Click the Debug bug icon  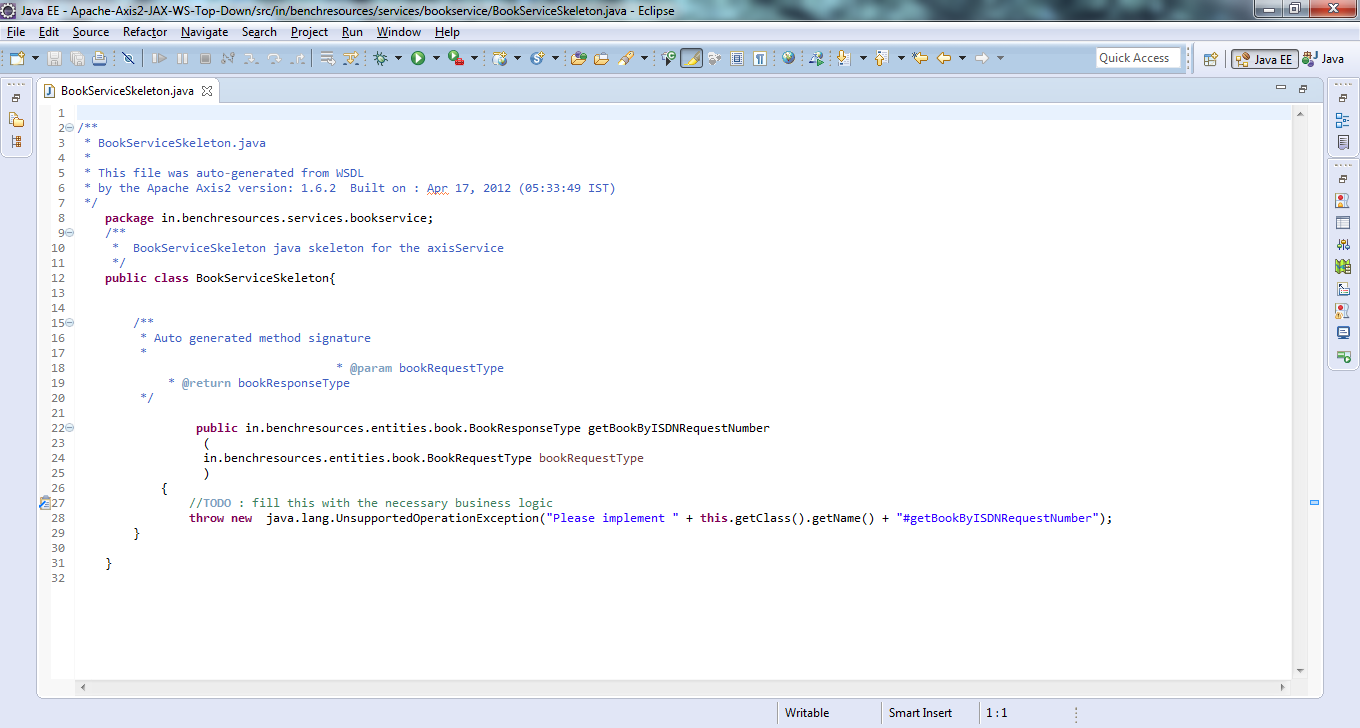pyautogui.click(x=381, y=58)
